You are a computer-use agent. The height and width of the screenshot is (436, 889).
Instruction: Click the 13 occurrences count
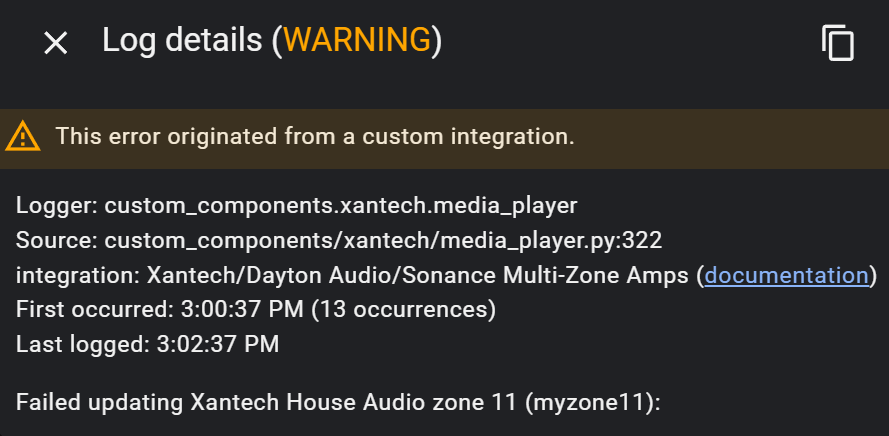point(405,309)
